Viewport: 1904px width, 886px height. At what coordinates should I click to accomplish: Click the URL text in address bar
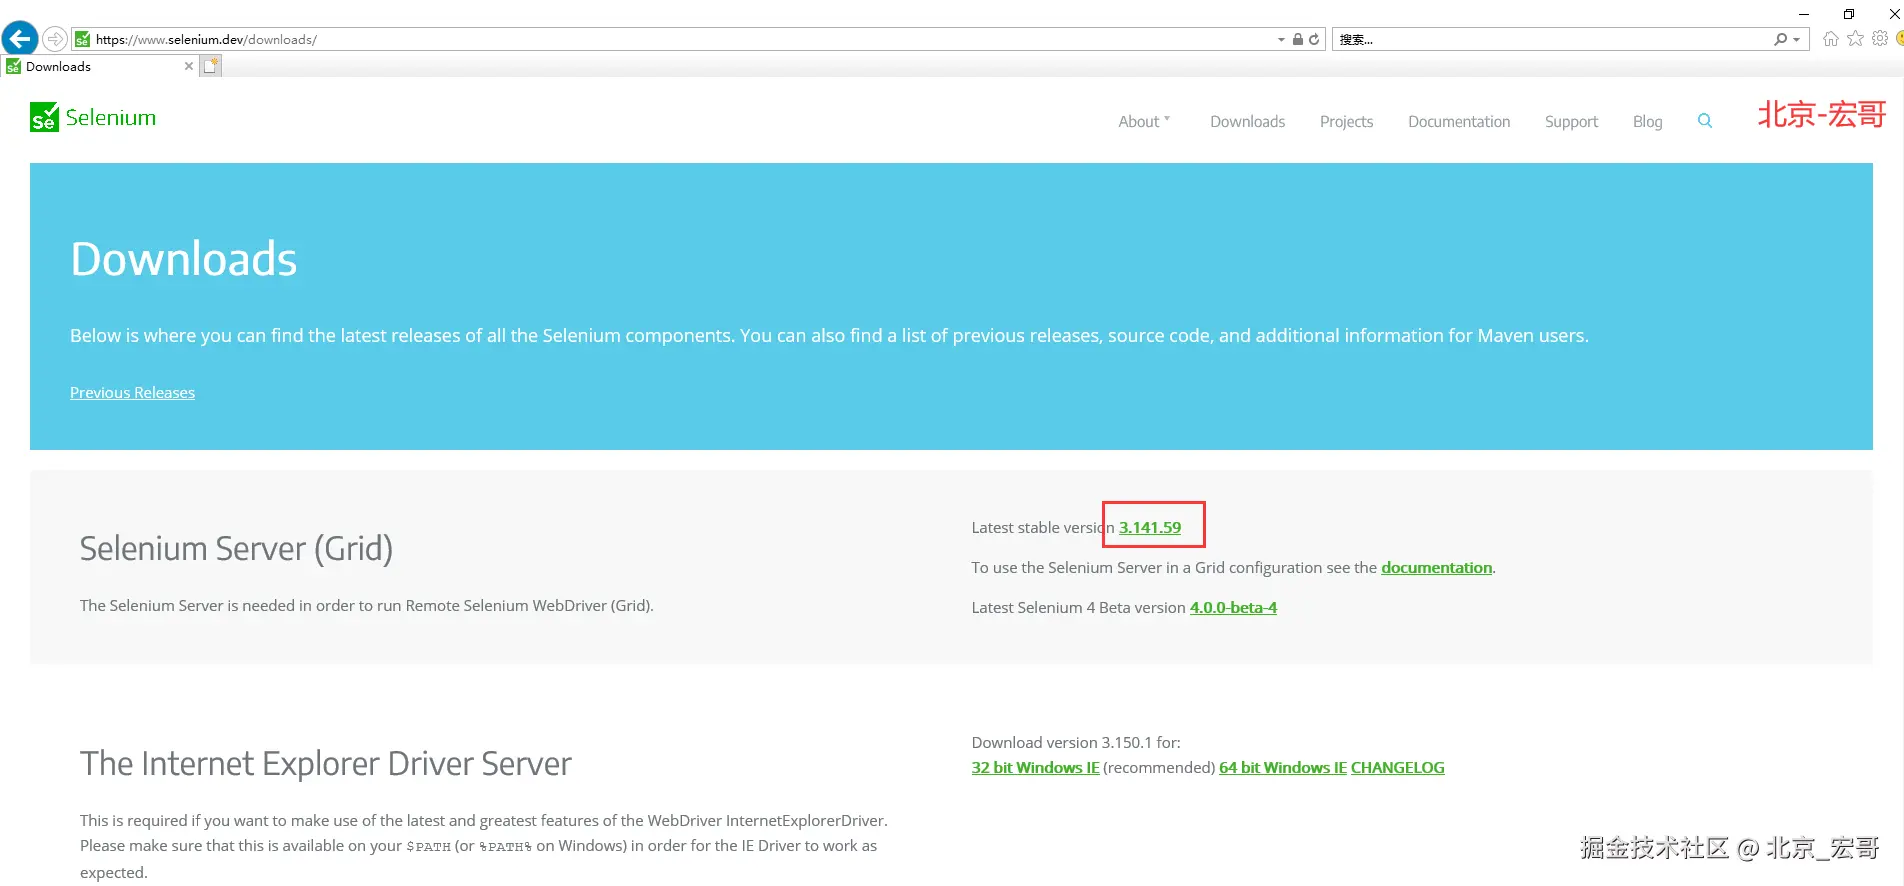[x=206, y=40]
